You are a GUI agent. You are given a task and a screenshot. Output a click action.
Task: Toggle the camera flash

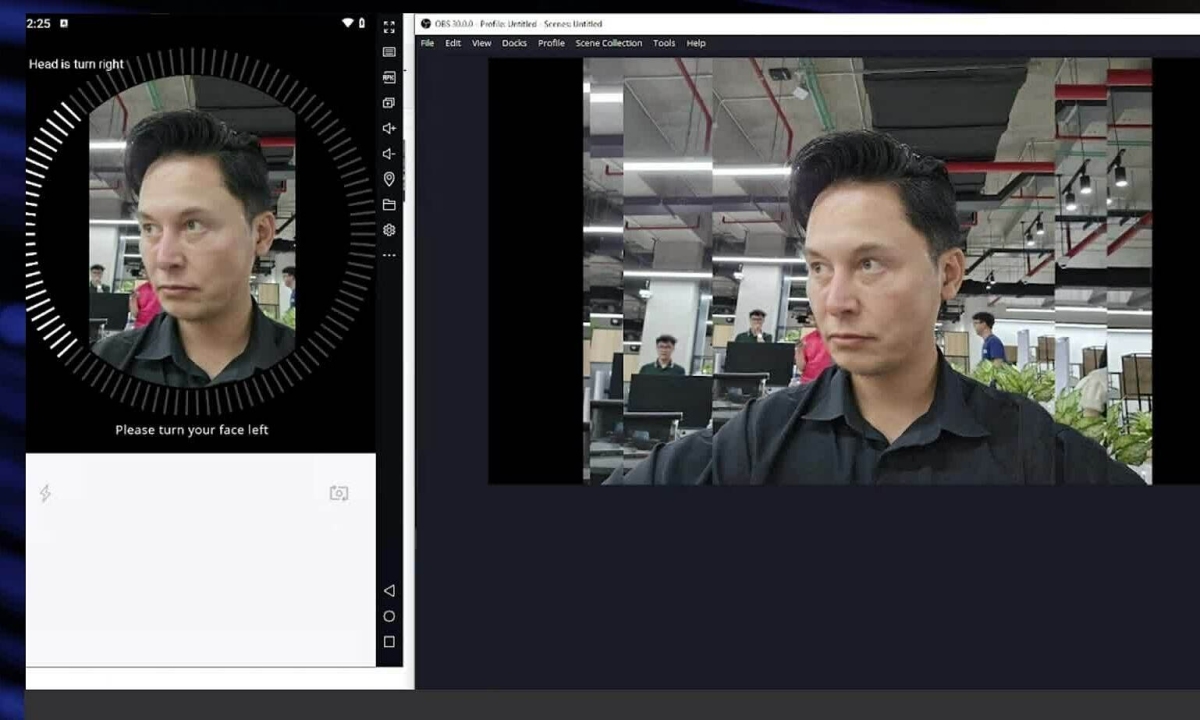(x=45, y=493)
